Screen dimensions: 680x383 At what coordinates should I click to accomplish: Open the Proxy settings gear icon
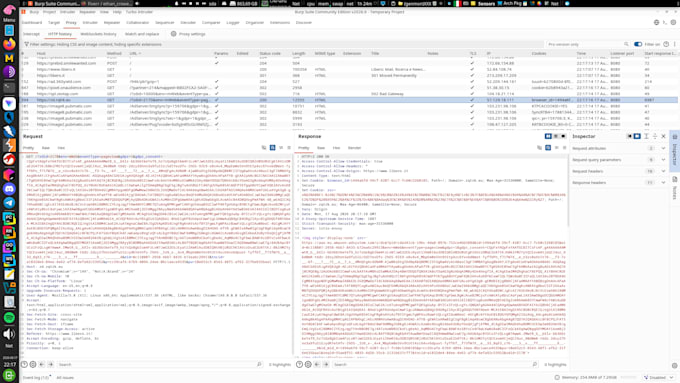(173, 34)
